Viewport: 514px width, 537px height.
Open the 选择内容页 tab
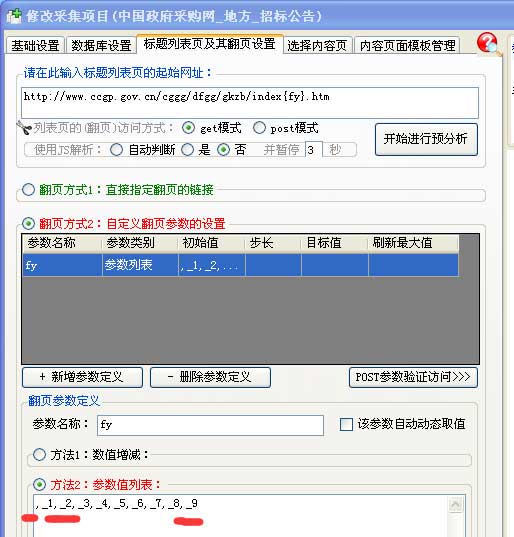click(x=317, y=45)
